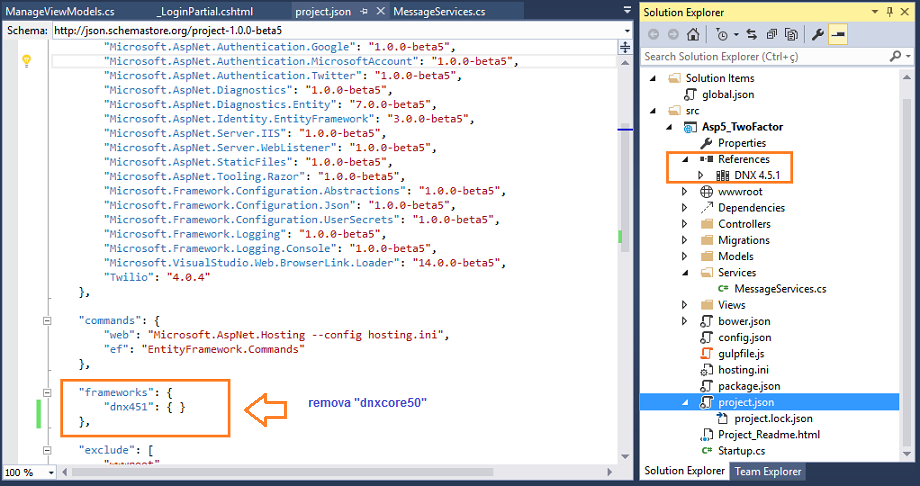
Task: Toggle auto-hide pin of Solution Explorer panel
Action: (x=890, y=12)
